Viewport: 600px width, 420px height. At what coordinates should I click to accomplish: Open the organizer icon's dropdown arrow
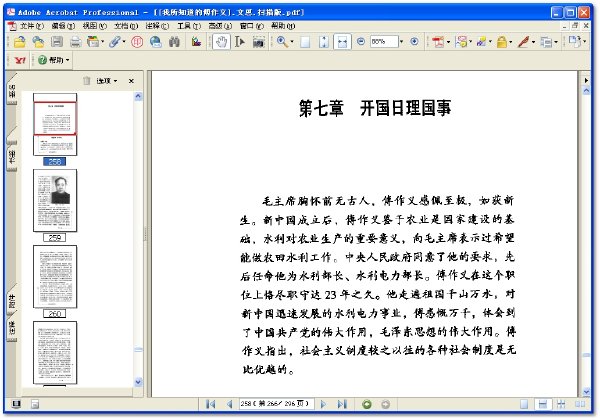point(102,42)
